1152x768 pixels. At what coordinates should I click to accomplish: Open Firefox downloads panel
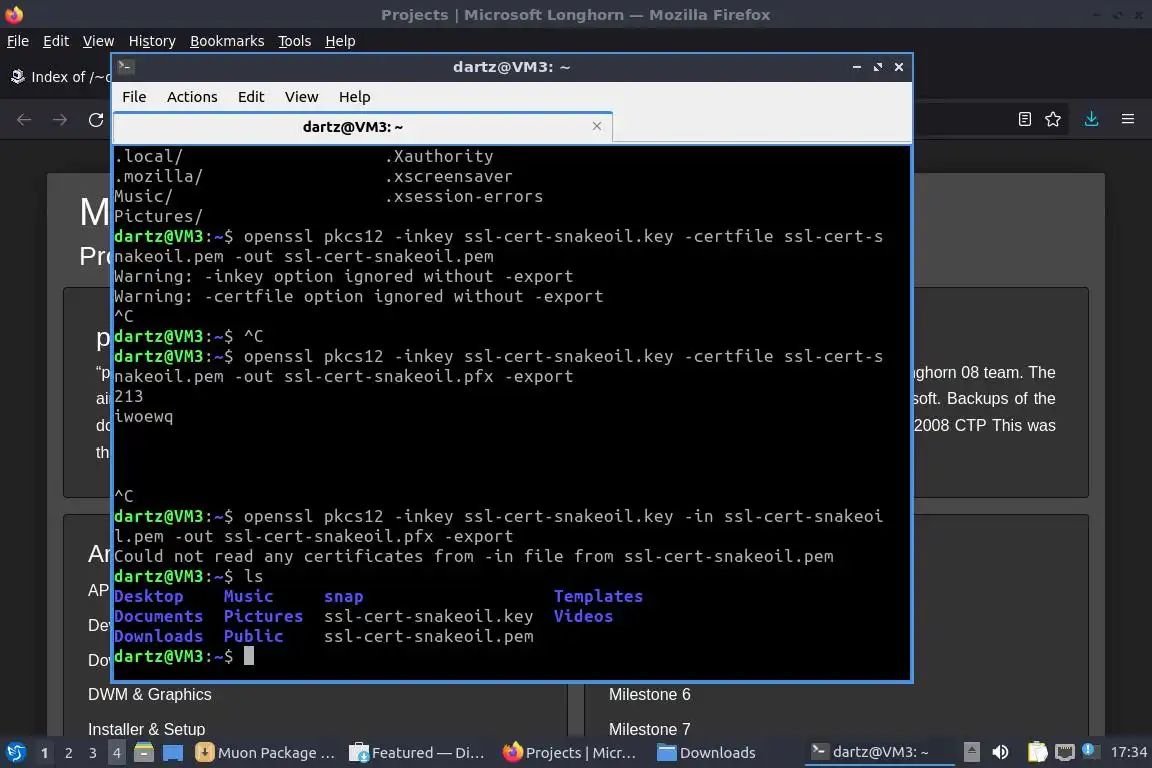click(x=1092, y=119)
